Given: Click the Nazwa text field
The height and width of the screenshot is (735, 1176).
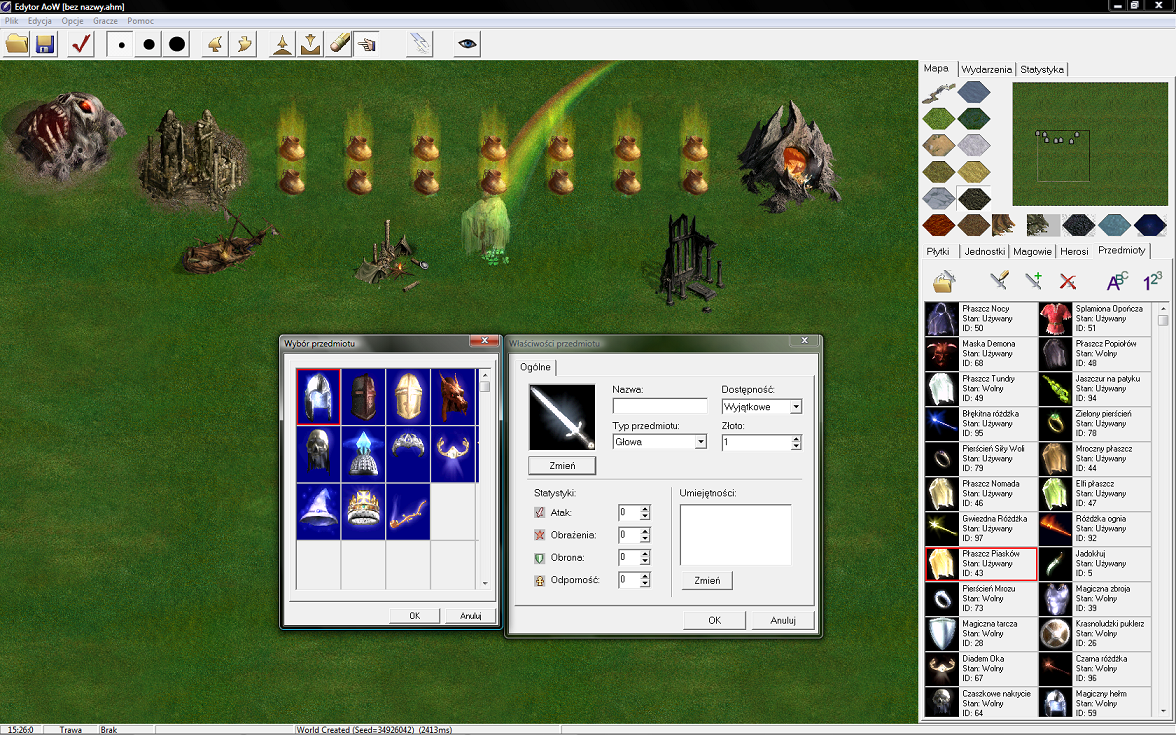Looking at the screenshot, I should pos(659,406).
